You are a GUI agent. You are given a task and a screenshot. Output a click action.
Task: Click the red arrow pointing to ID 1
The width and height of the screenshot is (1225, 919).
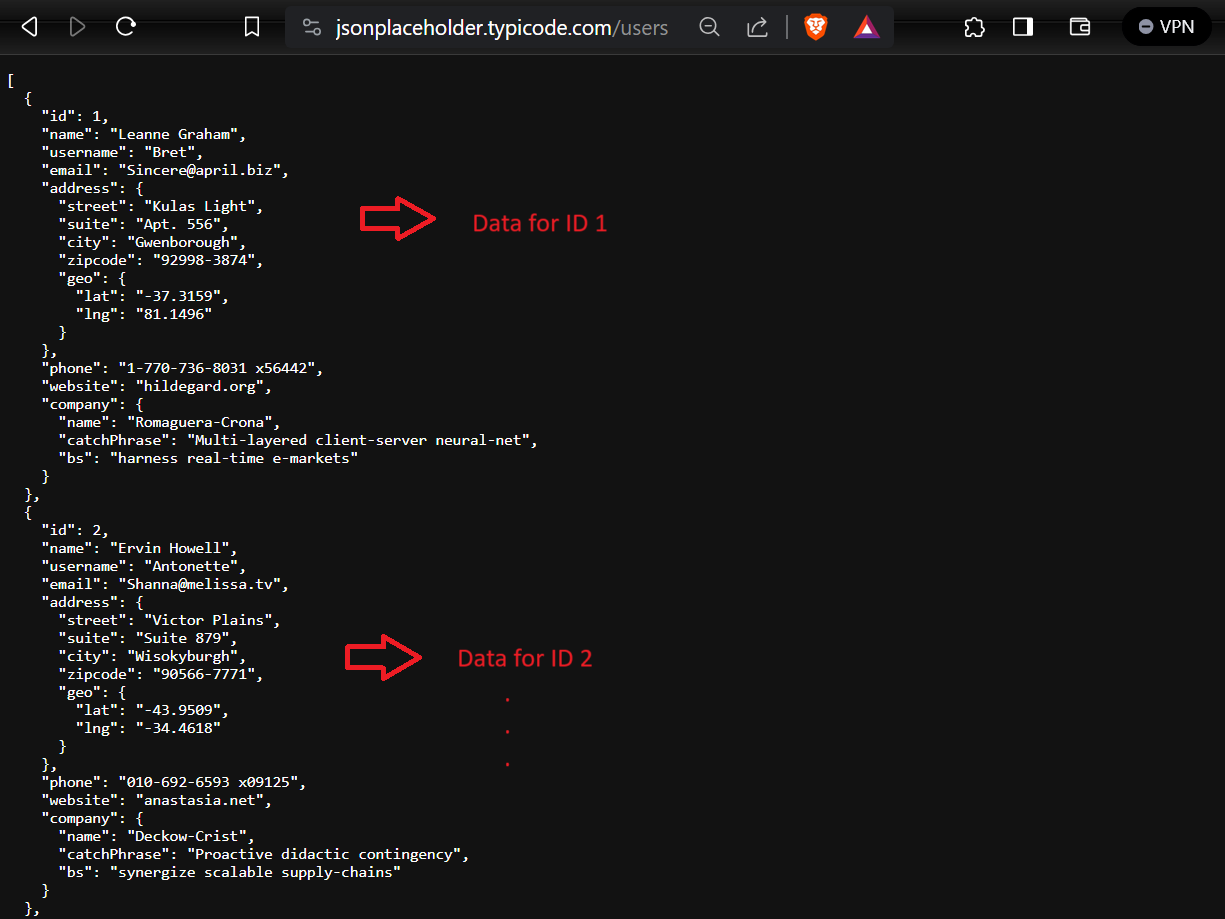(397, 218)
